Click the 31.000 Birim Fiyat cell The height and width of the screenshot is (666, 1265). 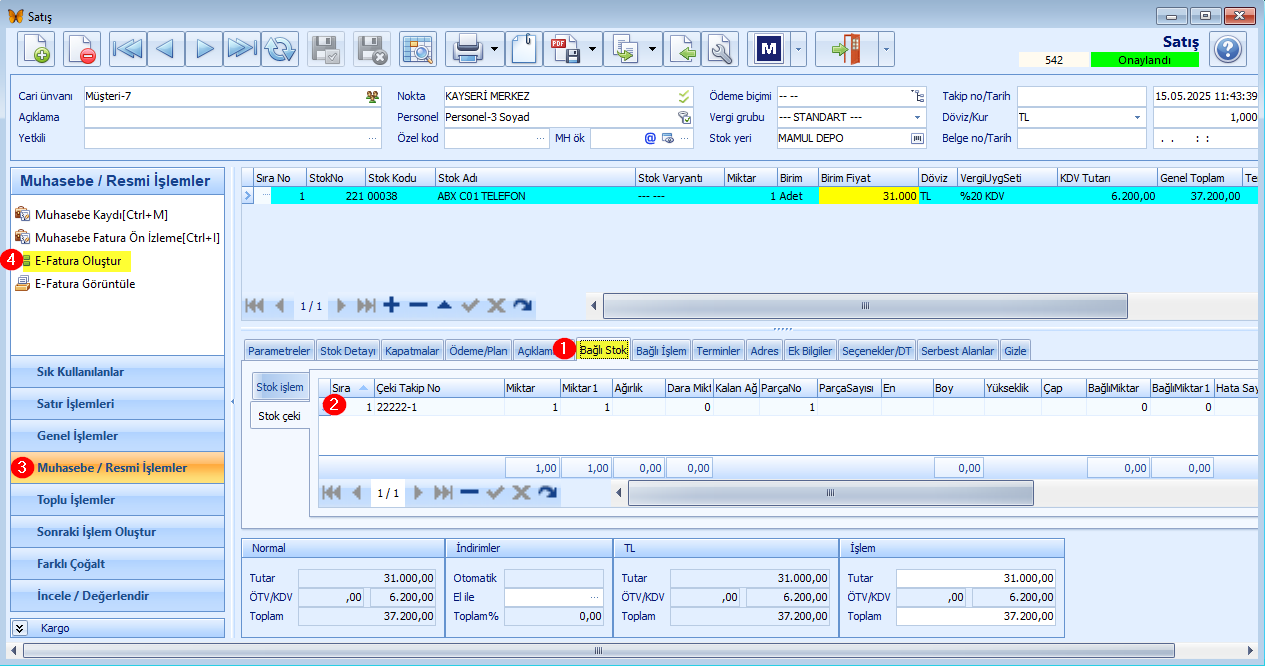(868, 196)
